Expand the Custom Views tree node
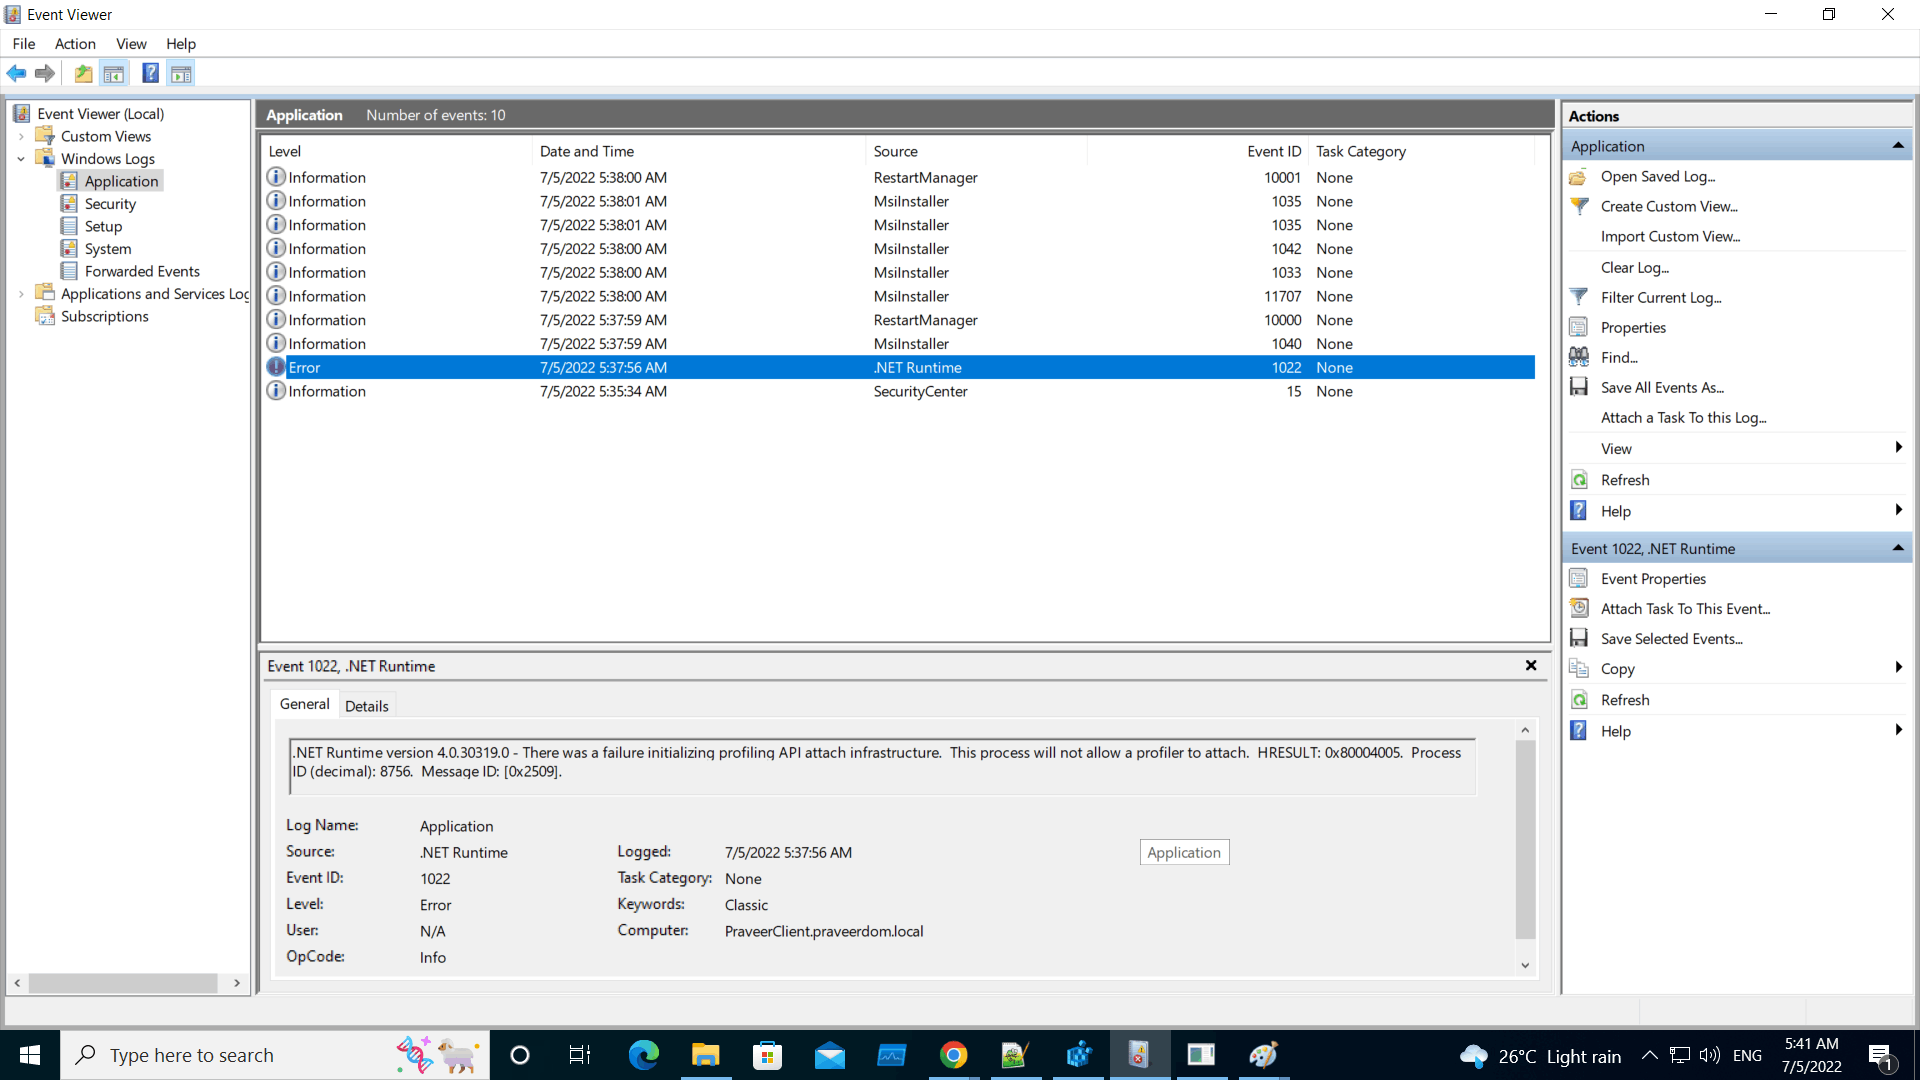1920x1080 pixels. click(21, 136)
